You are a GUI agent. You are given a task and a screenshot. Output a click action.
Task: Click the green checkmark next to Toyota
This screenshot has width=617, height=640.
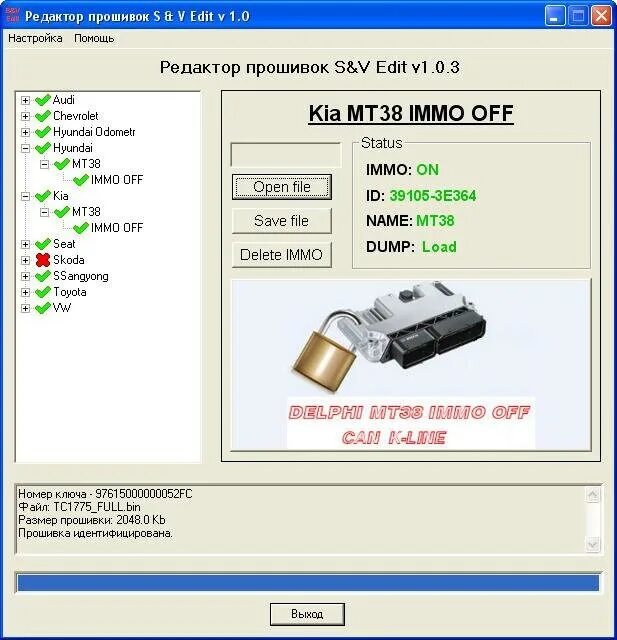point(43,292)
